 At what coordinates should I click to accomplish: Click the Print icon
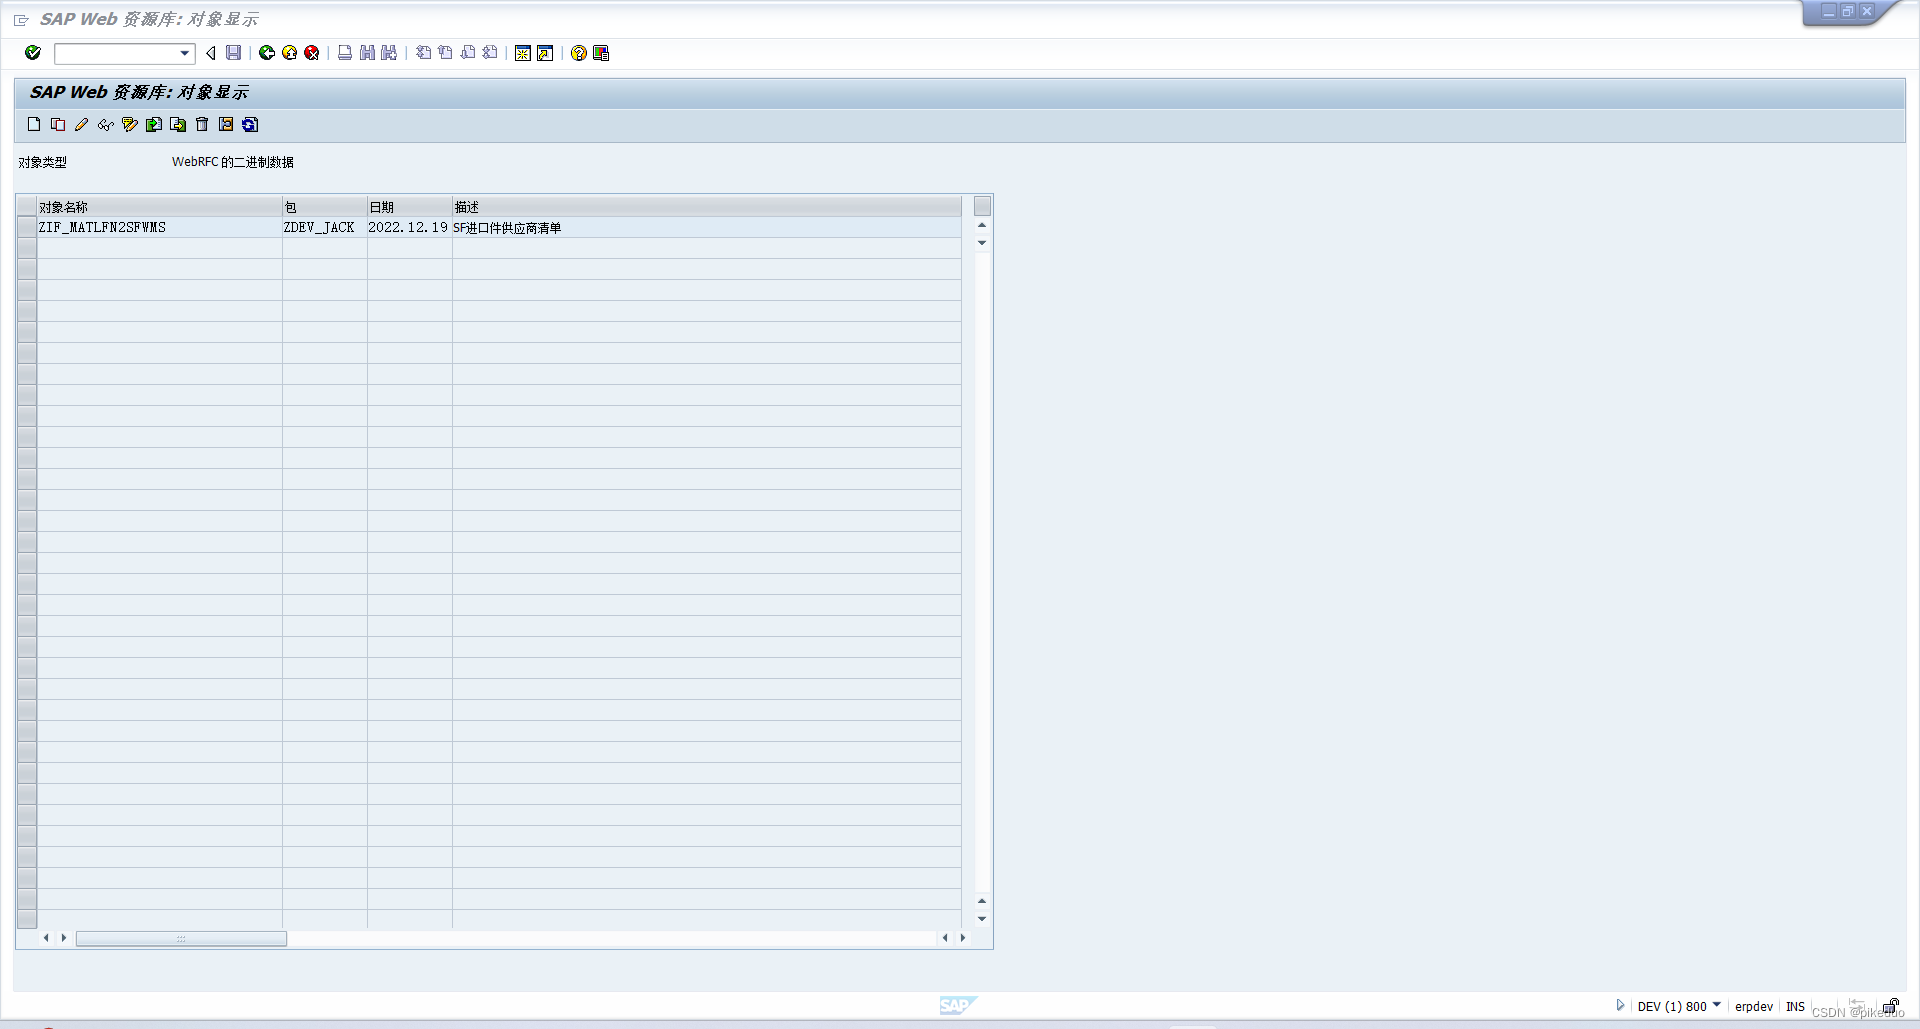[x=345, y=53]
